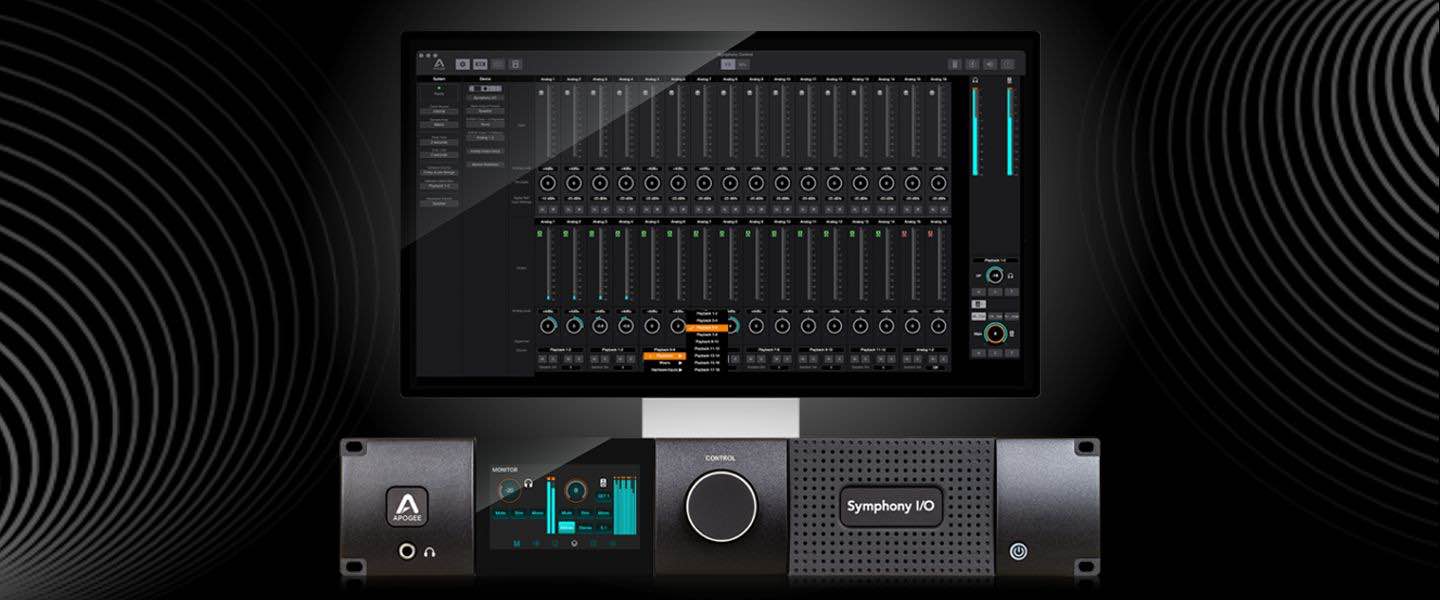Click the Device column header

tap(485, 79)
